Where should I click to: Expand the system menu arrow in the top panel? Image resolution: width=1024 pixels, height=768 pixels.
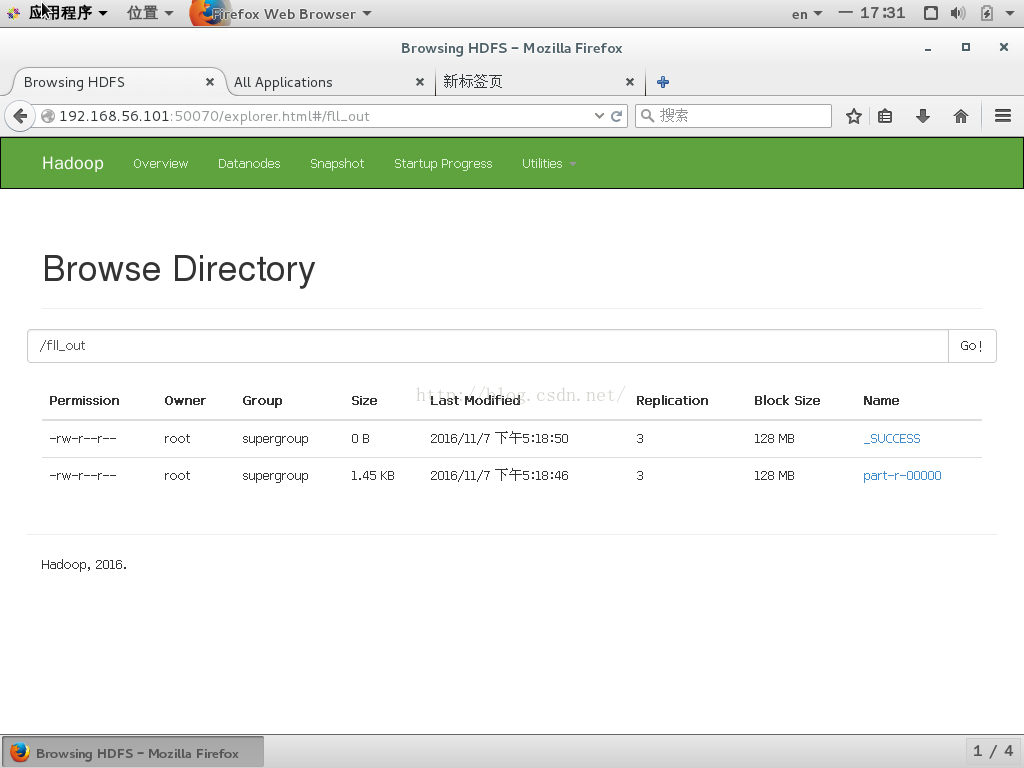coord(1009,13)
